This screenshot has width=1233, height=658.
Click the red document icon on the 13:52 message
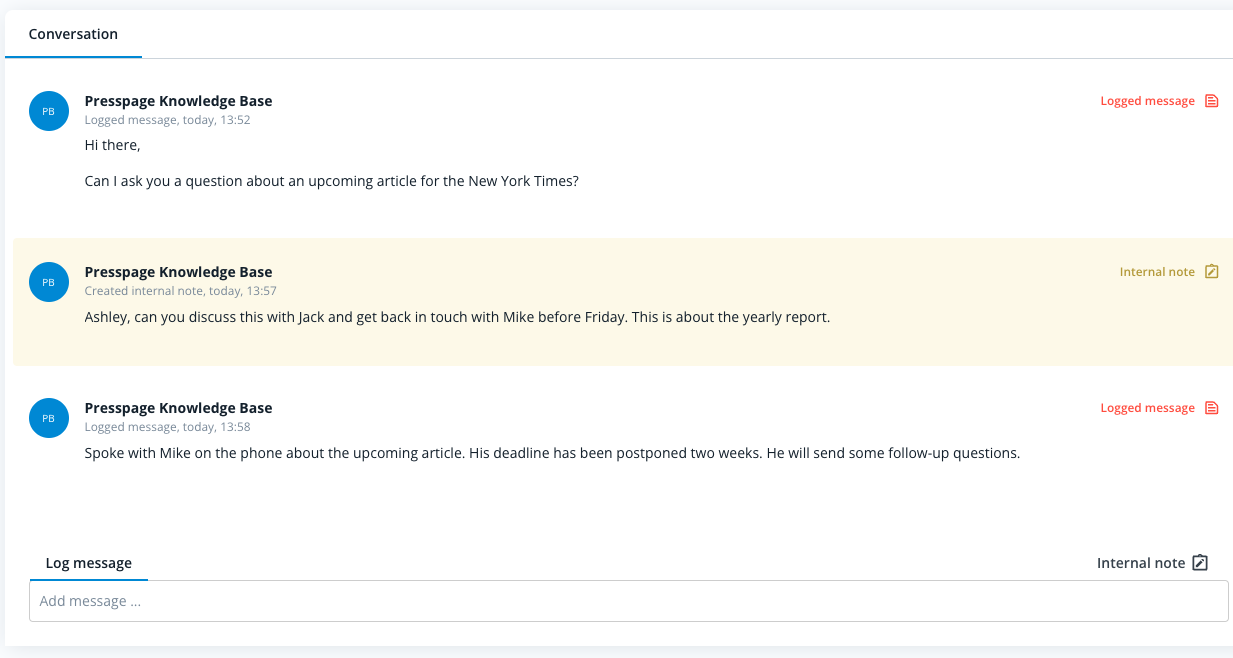1211,101
